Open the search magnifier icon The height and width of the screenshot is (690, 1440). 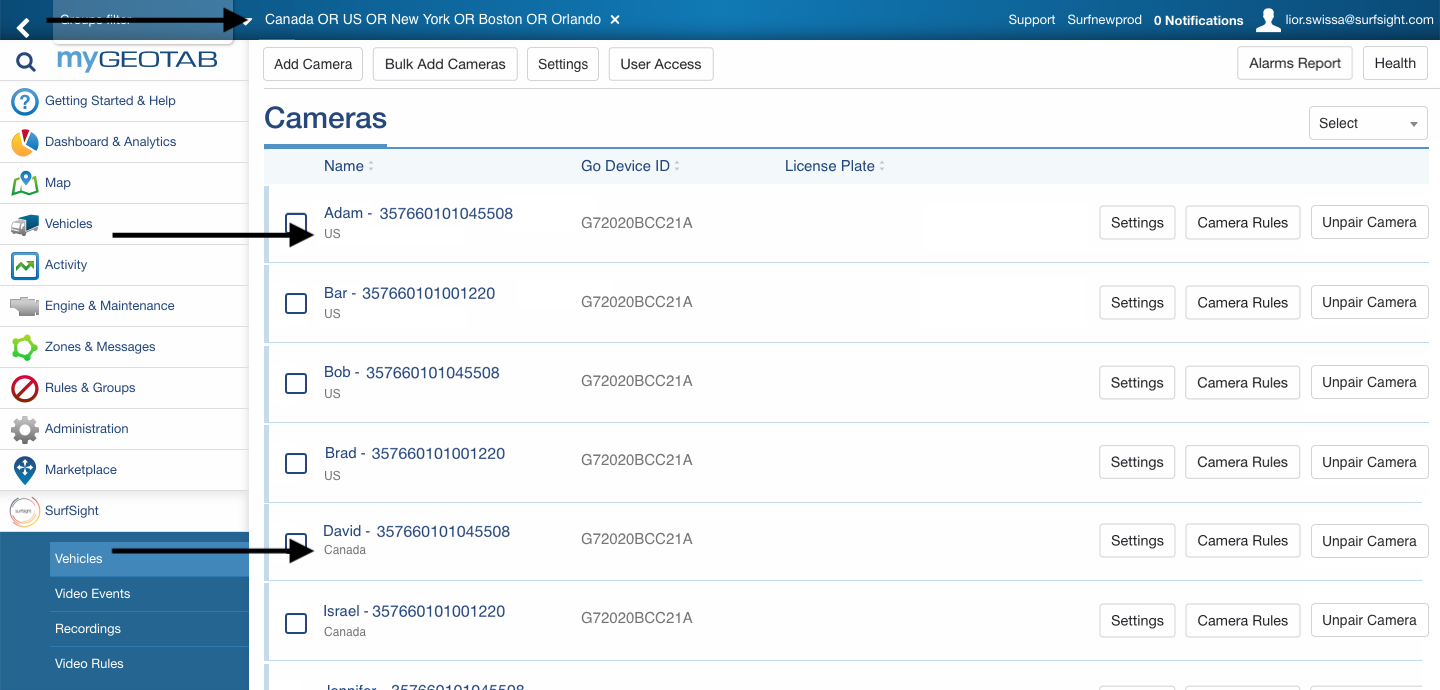click(25, 60)
